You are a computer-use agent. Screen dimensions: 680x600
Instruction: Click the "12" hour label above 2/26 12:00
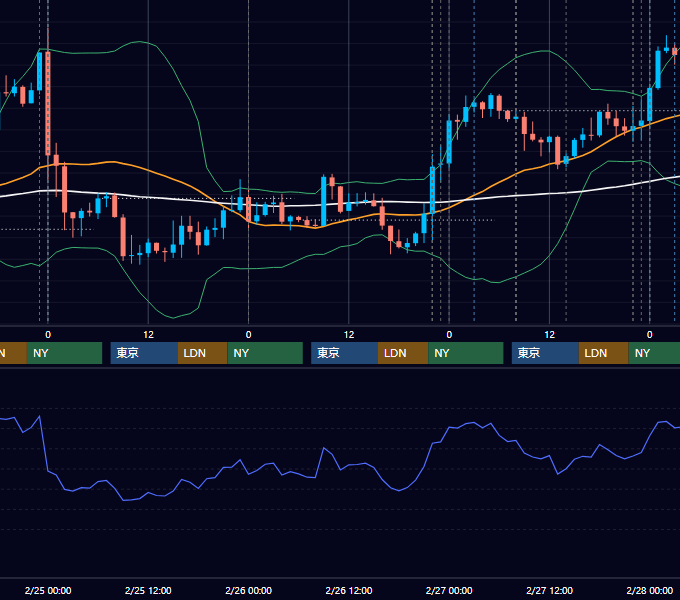coord(349,335)
